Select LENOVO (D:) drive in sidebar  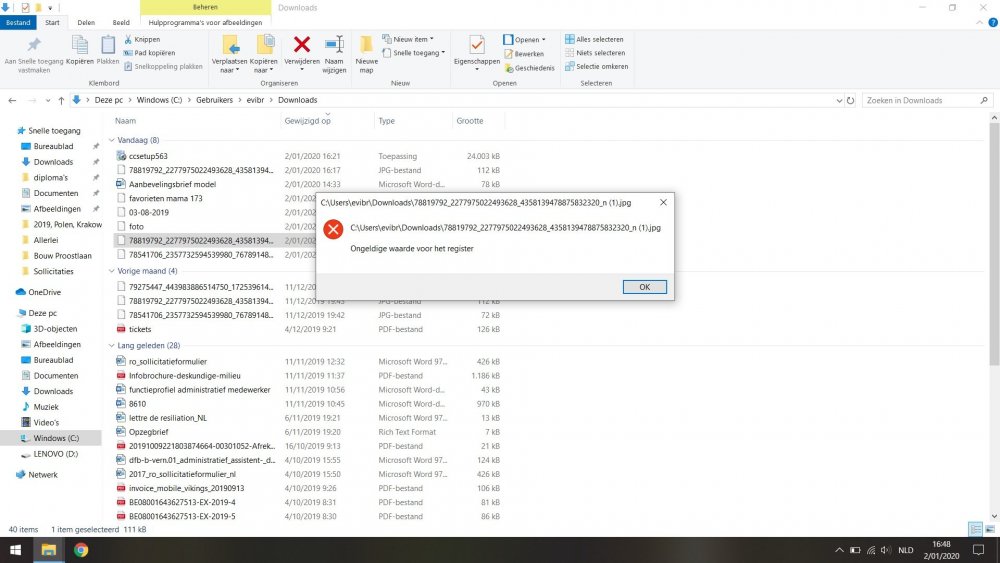tap(55, 454)
